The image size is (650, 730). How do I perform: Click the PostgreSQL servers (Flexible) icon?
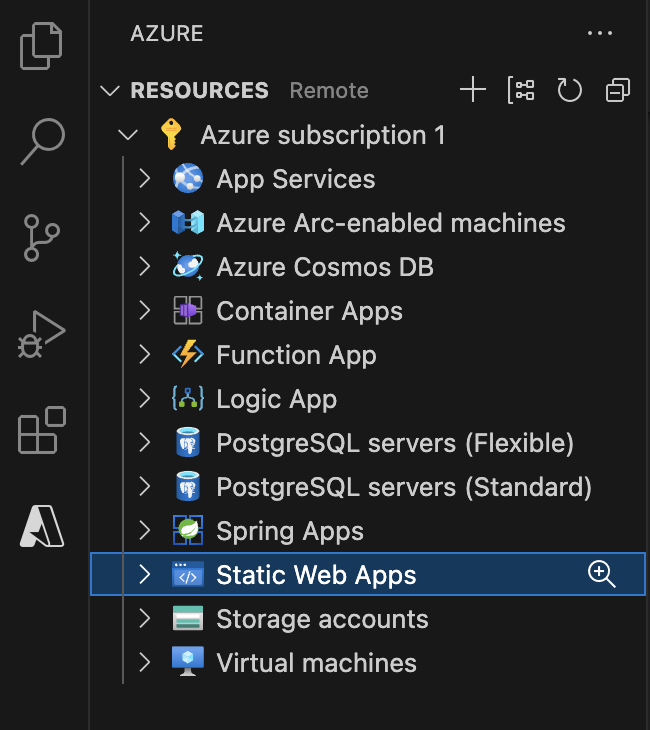click(188, 442)
